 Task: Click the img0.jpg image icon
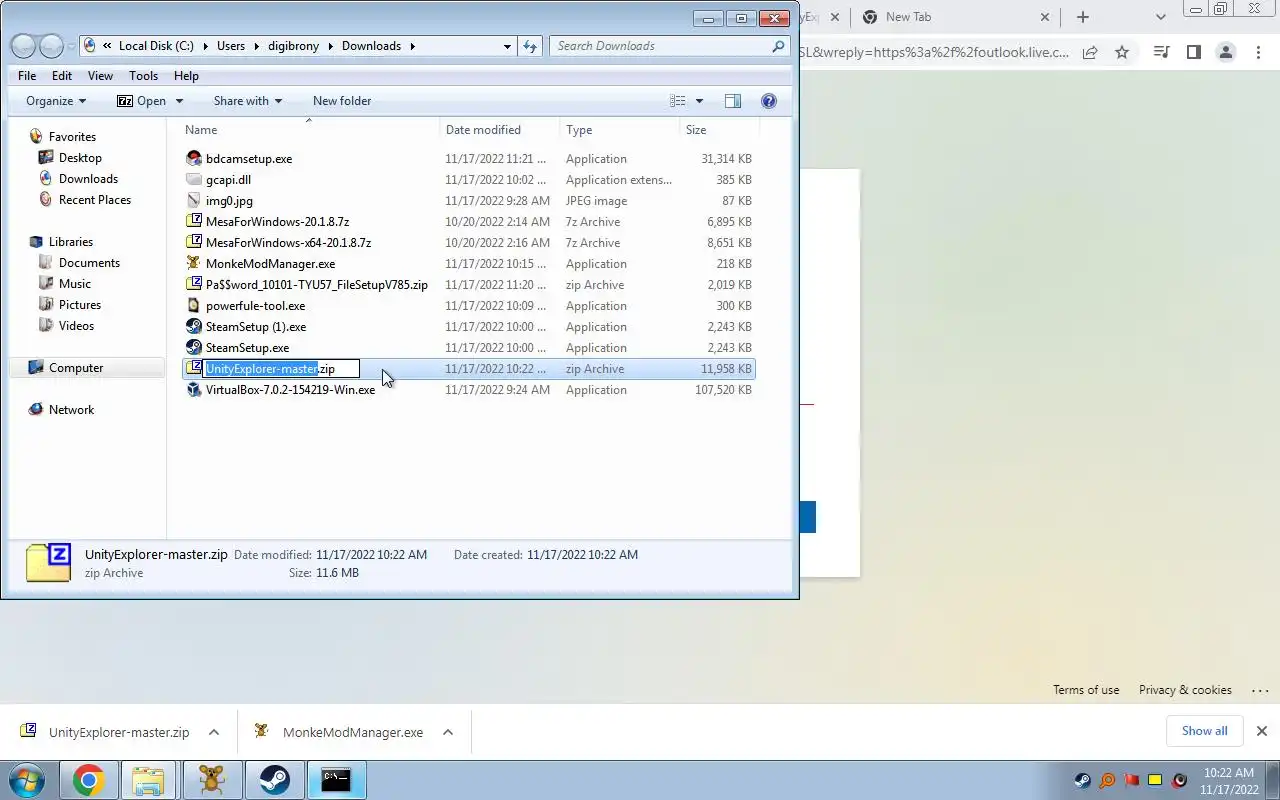click(x=194, y=201)
